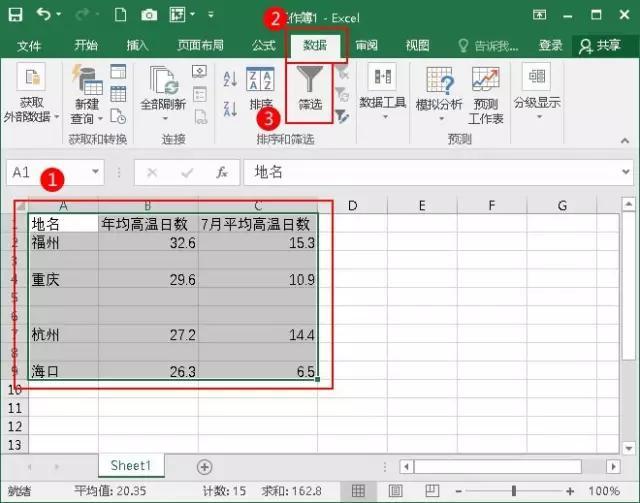Select column D header
Viewport: 640px width, 503px height.
point(353,205)
